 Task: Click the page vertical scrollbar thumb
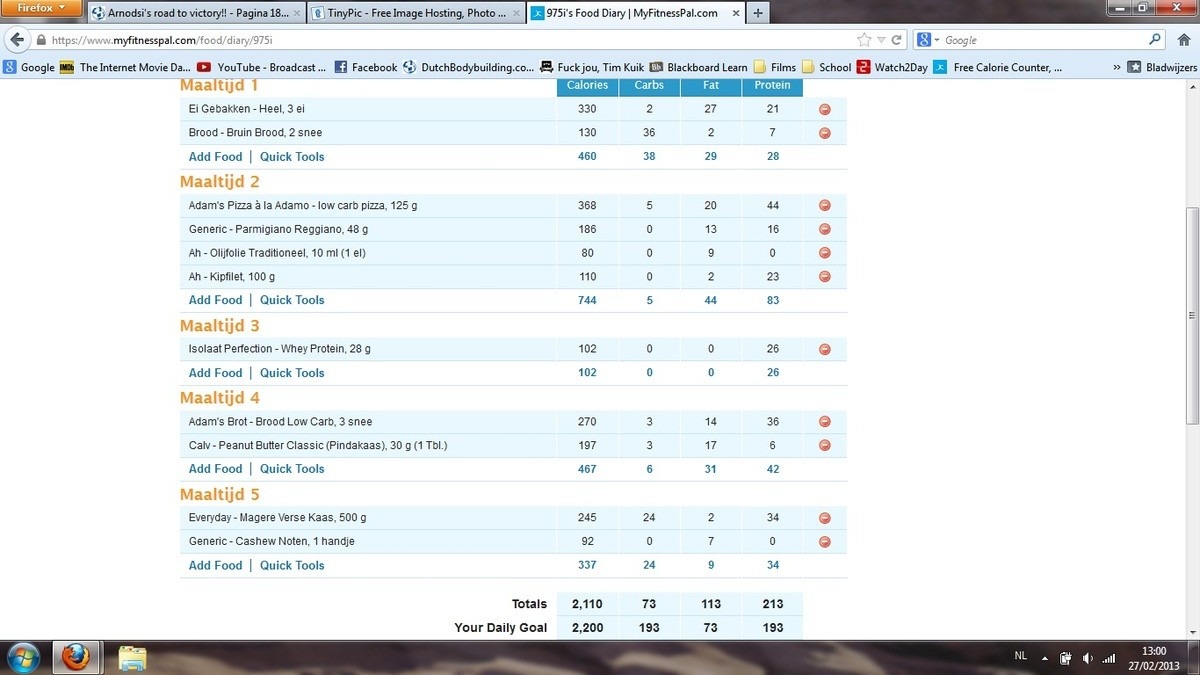tap(1191, 315)
